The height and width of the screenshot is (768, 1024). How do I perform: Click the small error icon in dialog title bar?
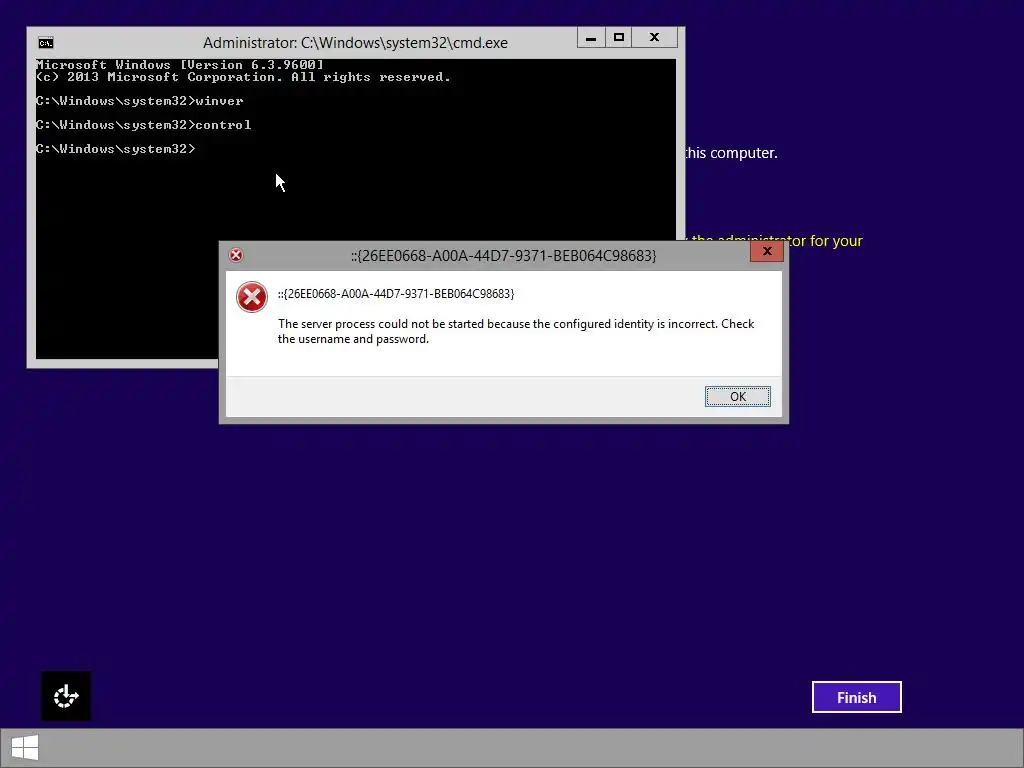(236, 255)
